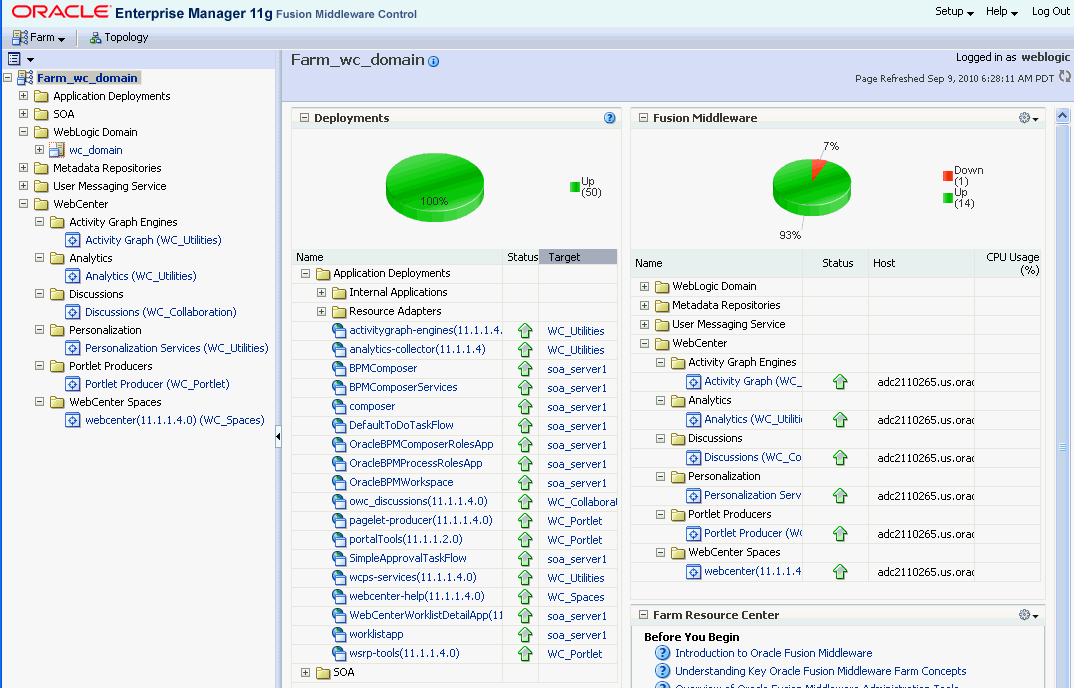This screenshot has height=688, width=1074.
Task: Click navigation tree view options icon
Action: [21, 59]
